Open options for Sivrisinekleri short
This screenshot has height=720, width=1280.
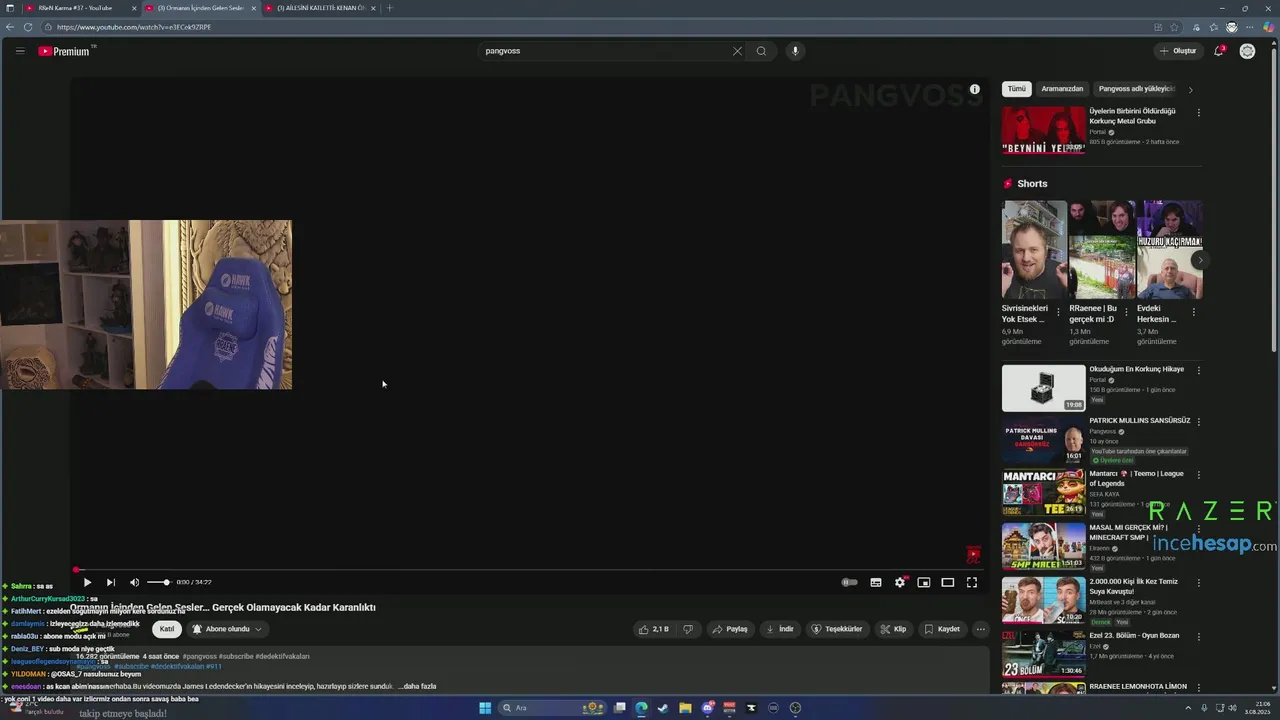point(1058,312)
